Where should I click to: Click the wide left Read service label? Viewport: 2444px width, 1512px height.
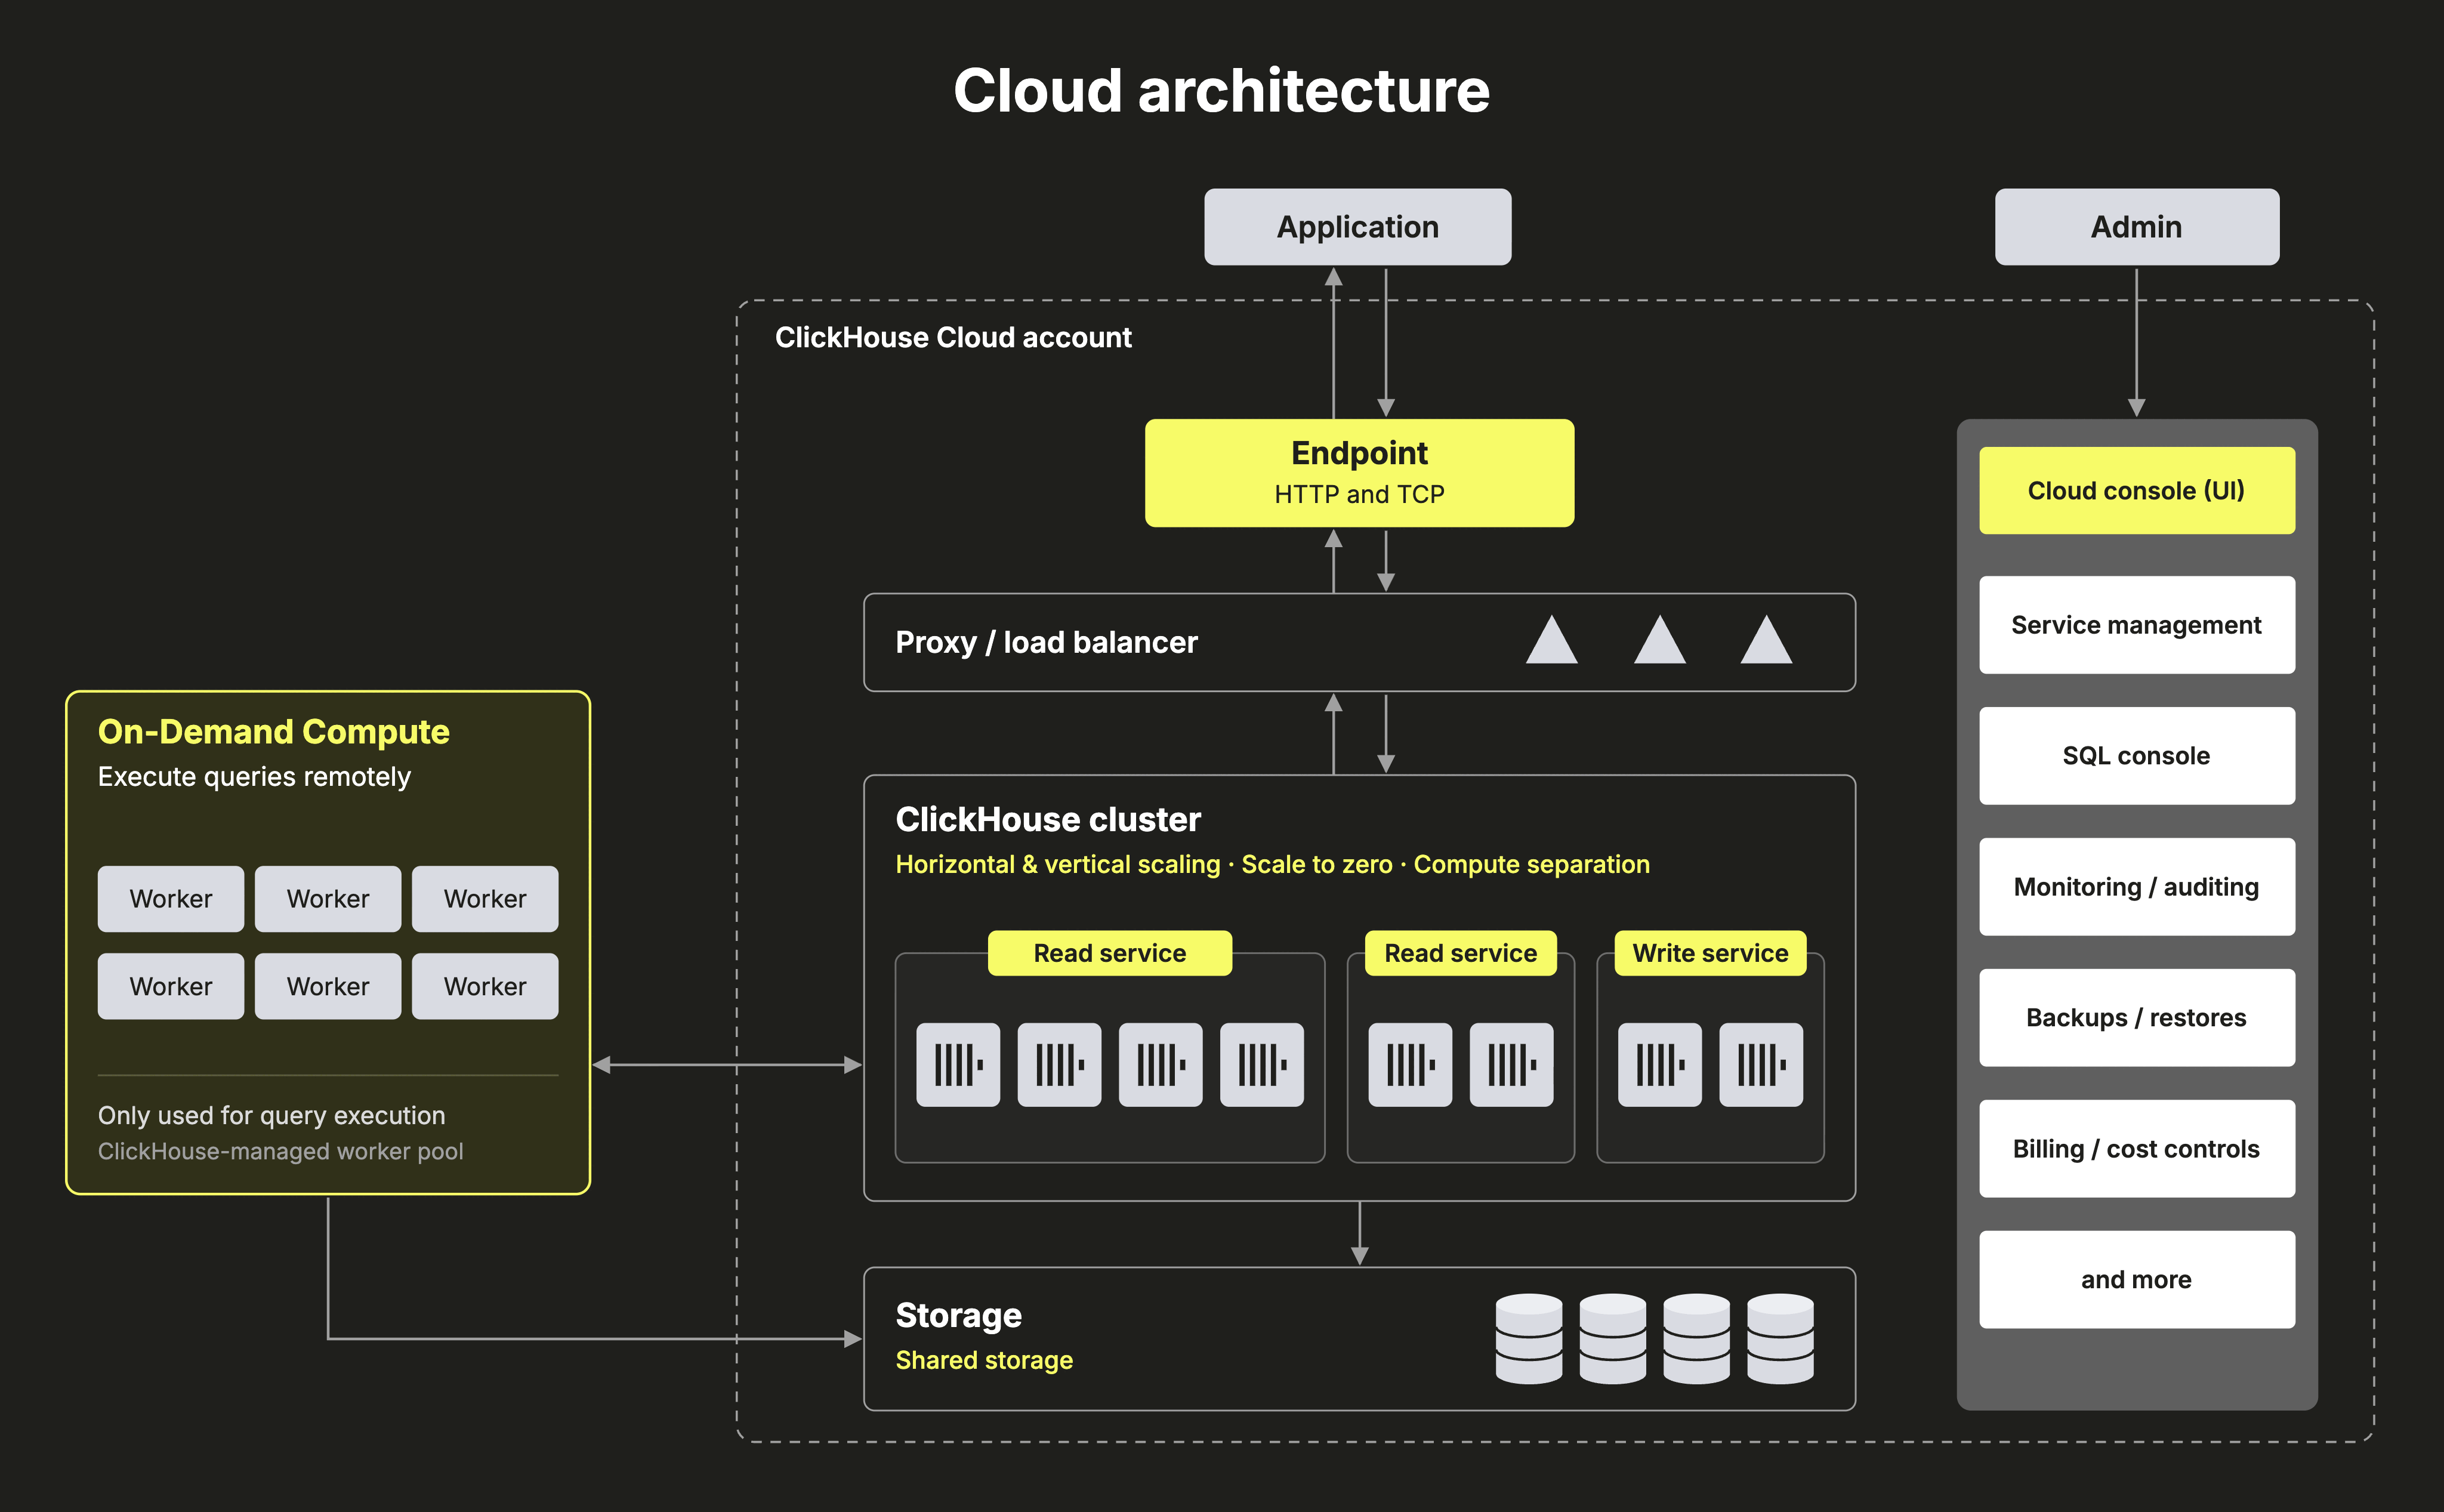[1110, 953]
